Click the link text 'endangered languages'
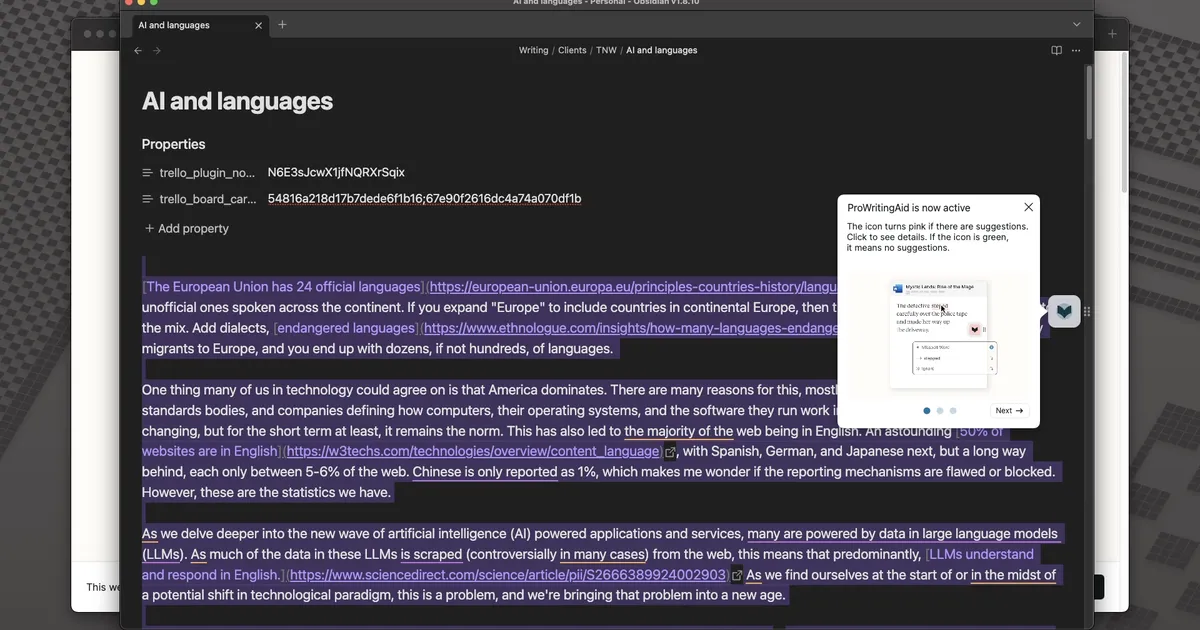The height and width of the screenshot is (630, 1200). tap(346, 328)
